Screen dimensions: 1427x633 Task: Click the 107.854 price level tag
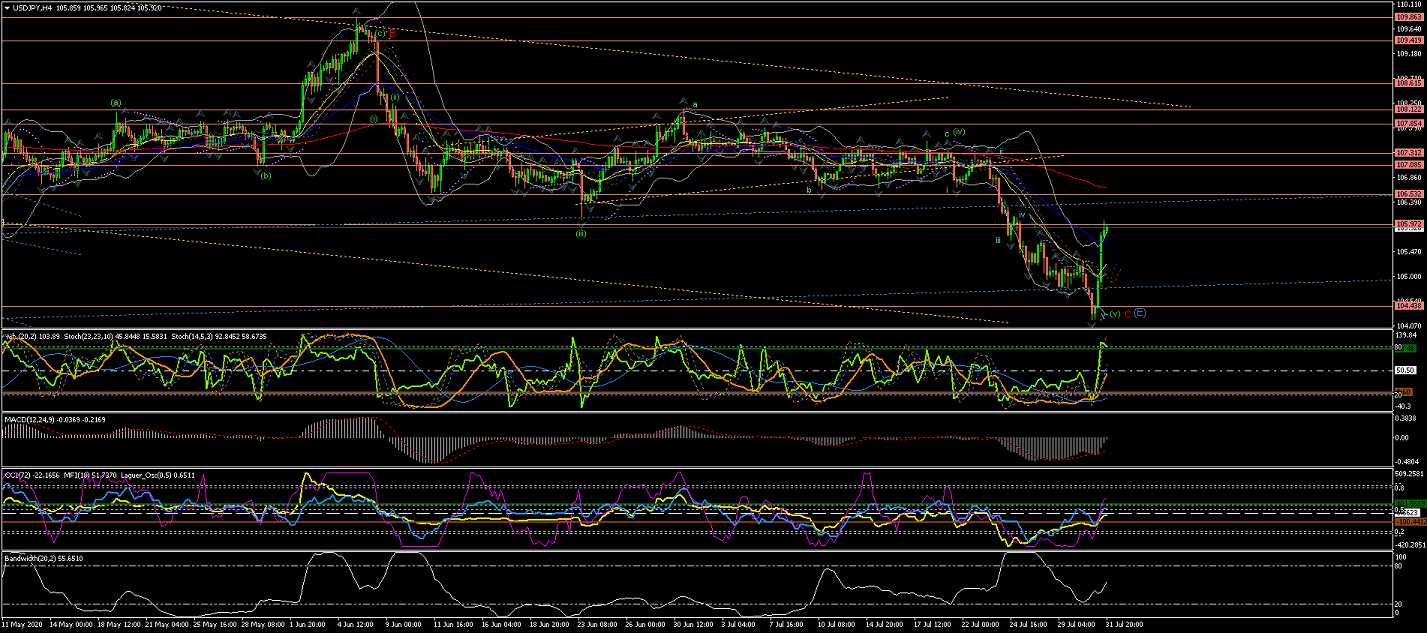pos(1408,124)
